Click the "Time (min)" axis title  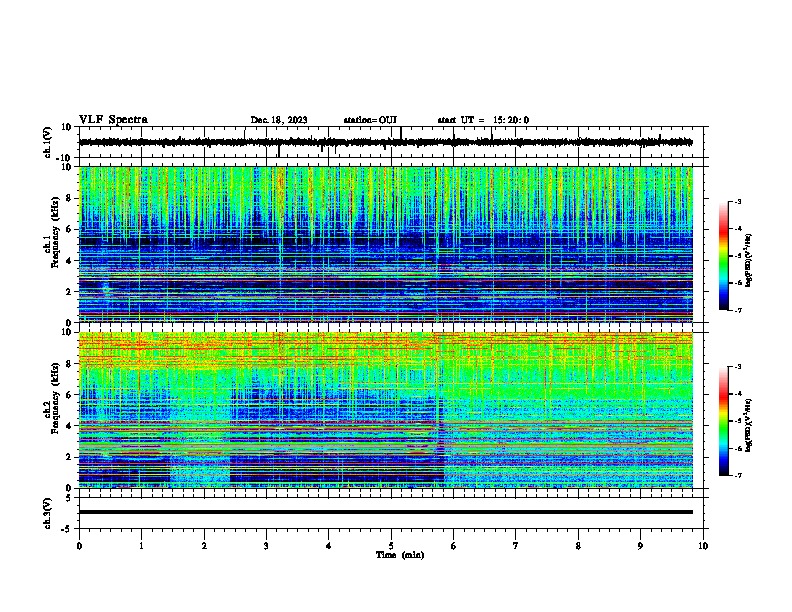(x=400, y=555)
